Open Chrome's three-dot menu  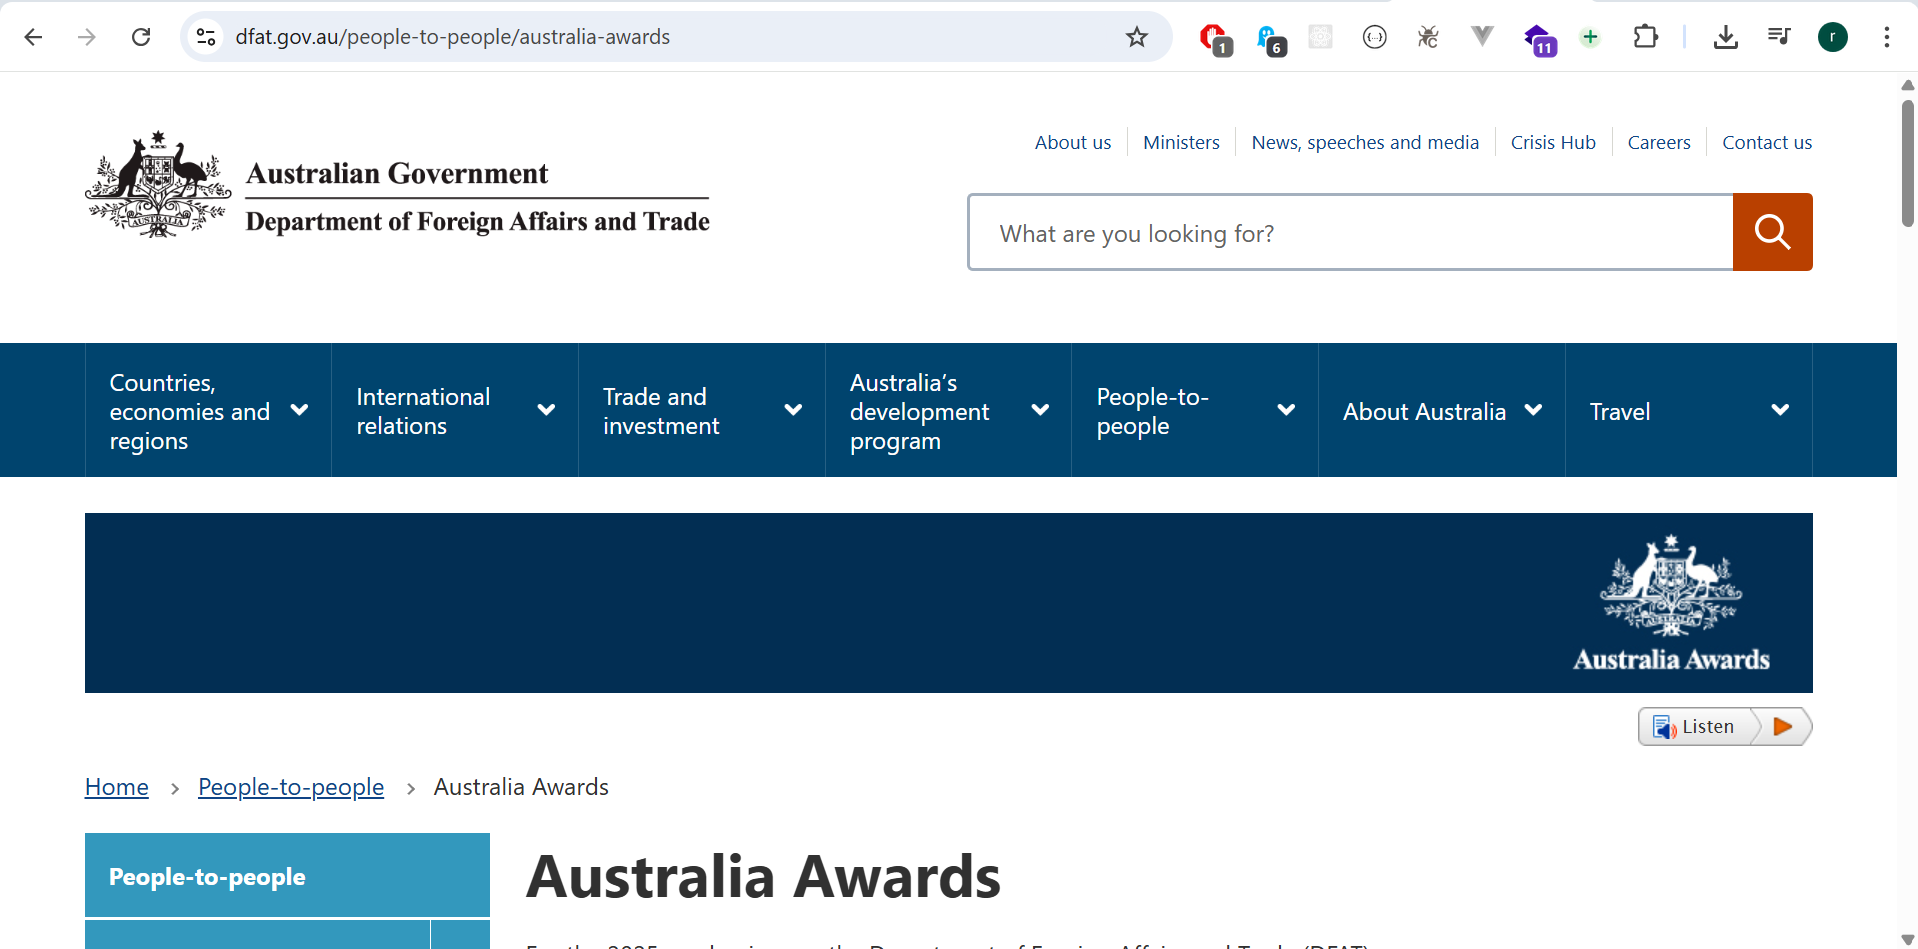1886,37
